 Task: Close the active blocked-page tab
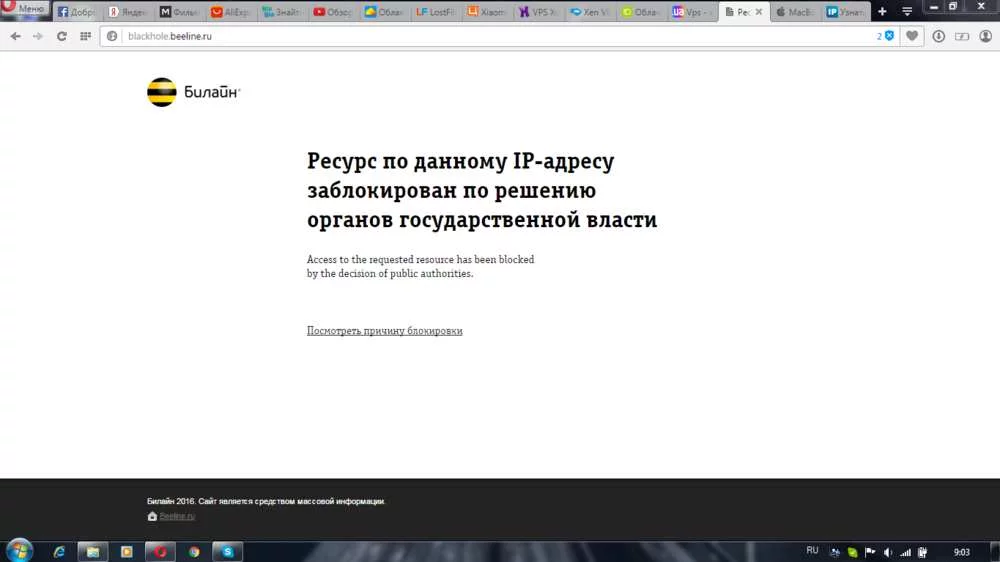pyautogui.click(x=759, y=12)
